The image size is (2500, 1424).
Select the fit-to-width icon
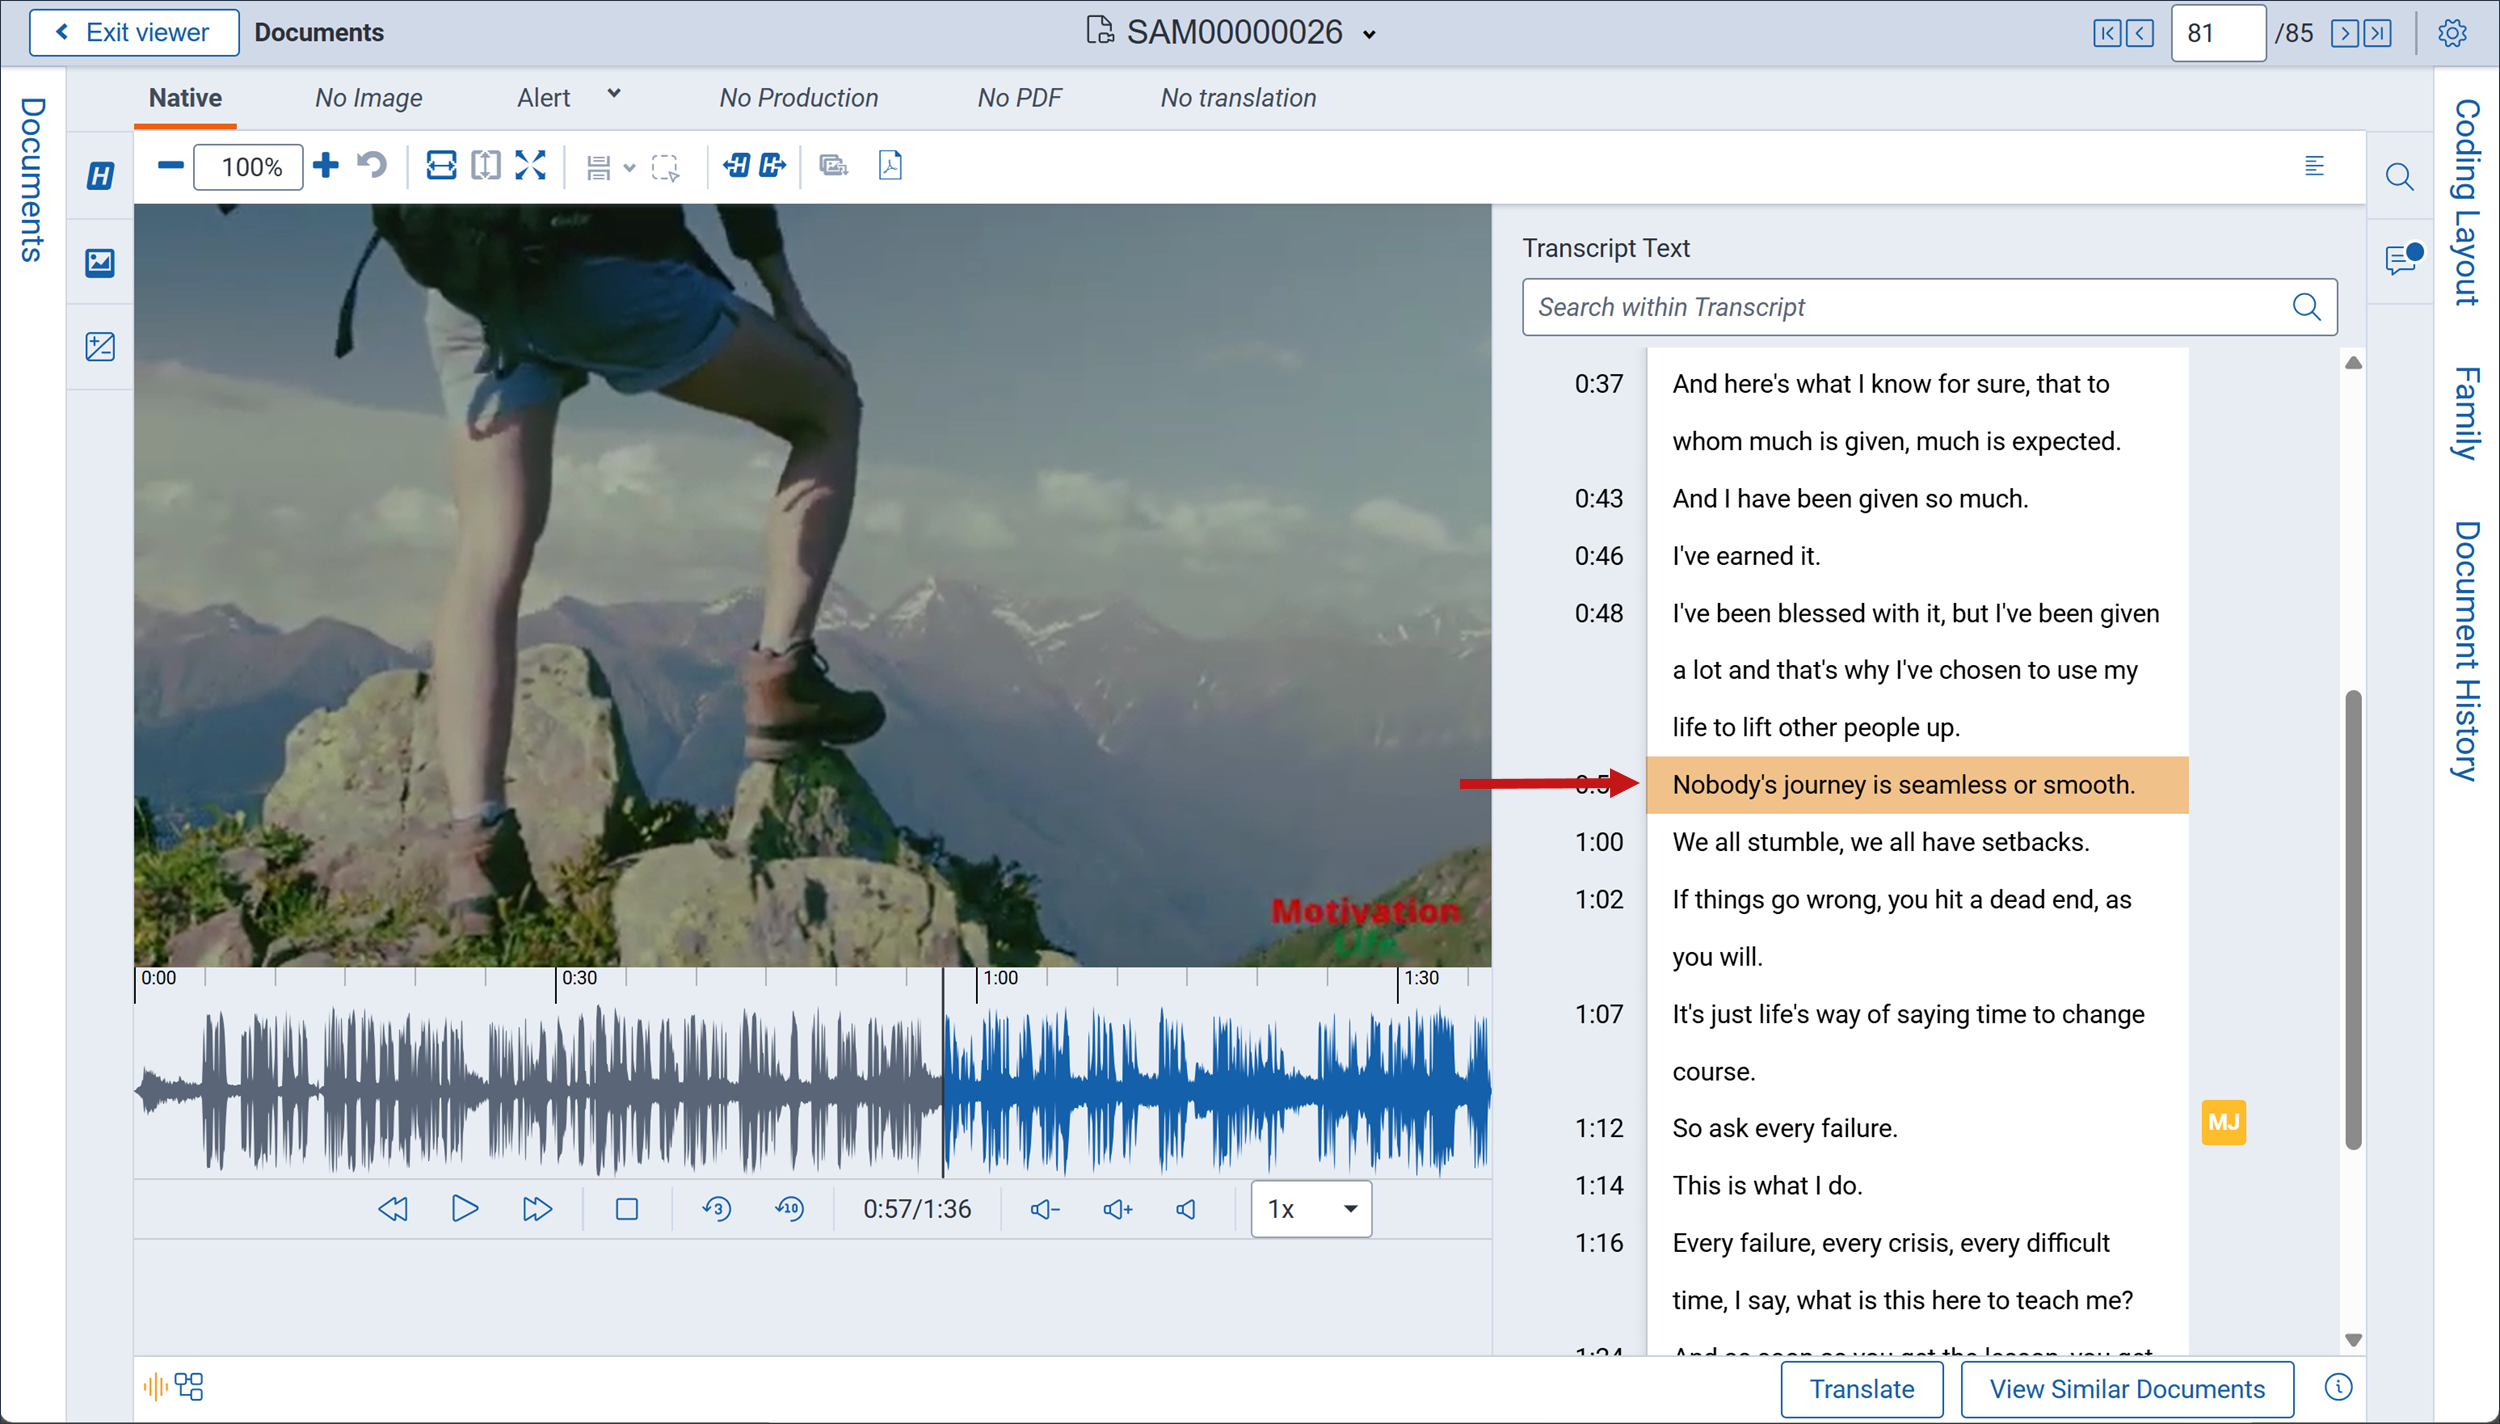tap(441, 166)
